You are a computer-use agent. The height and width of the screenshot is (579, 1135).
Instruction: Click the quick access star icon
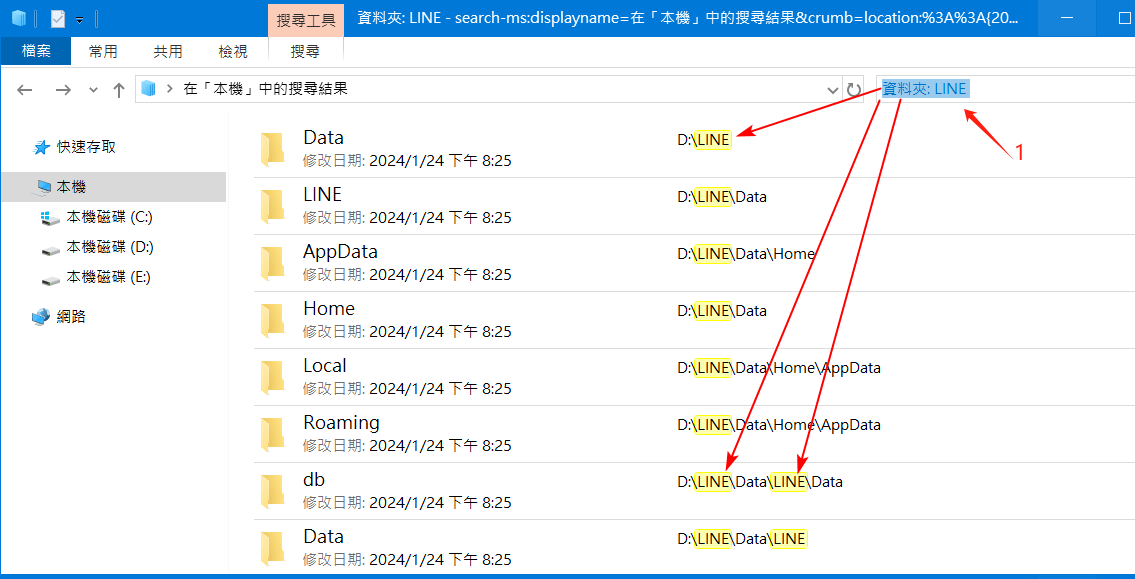41,148
